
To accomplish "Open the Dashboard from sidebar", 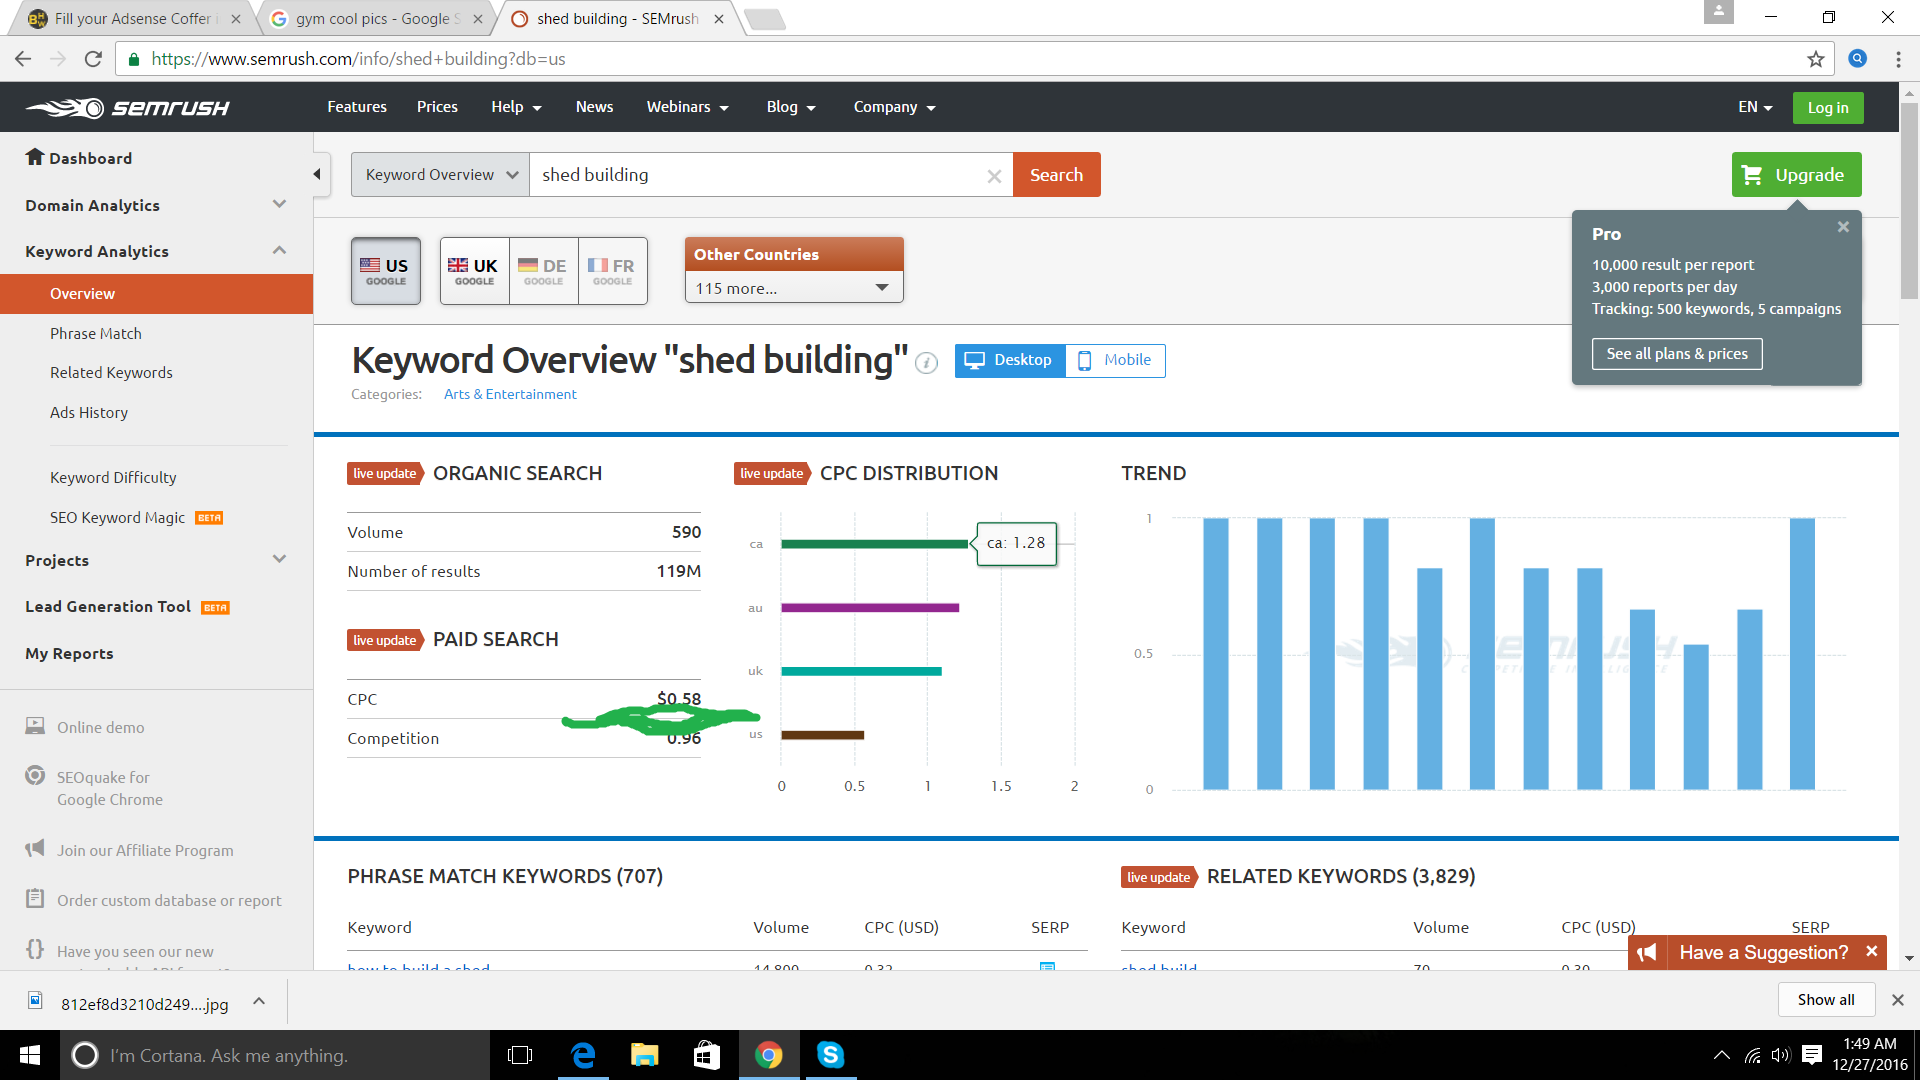I will [x=79, y=158].
